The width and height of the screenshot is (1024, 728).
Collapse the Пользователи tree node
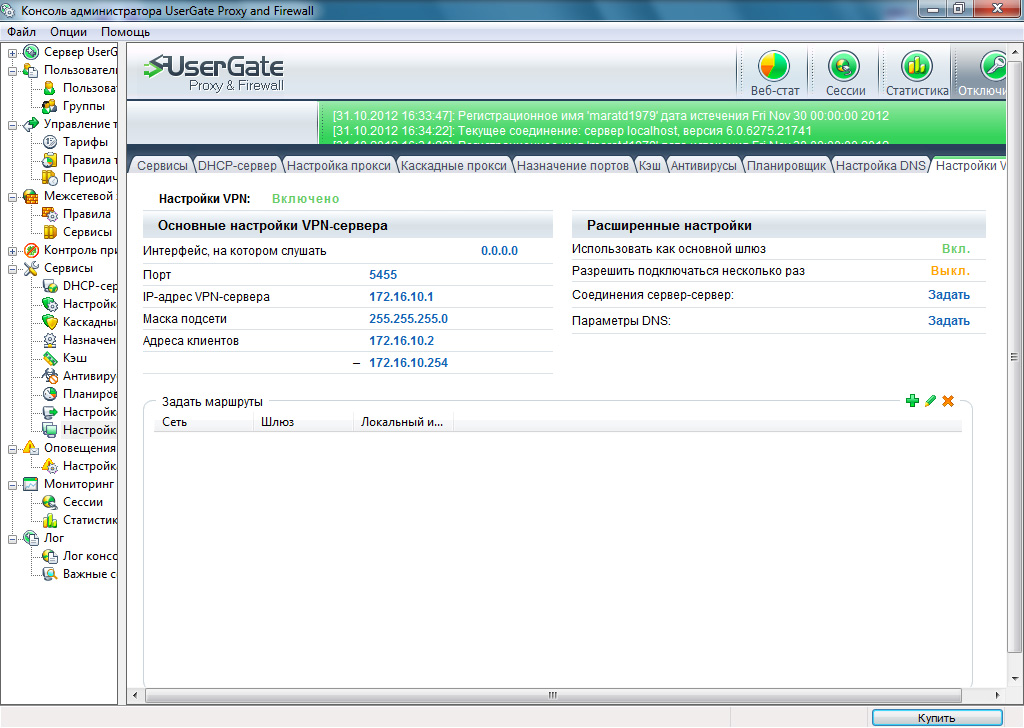[12, 71]
